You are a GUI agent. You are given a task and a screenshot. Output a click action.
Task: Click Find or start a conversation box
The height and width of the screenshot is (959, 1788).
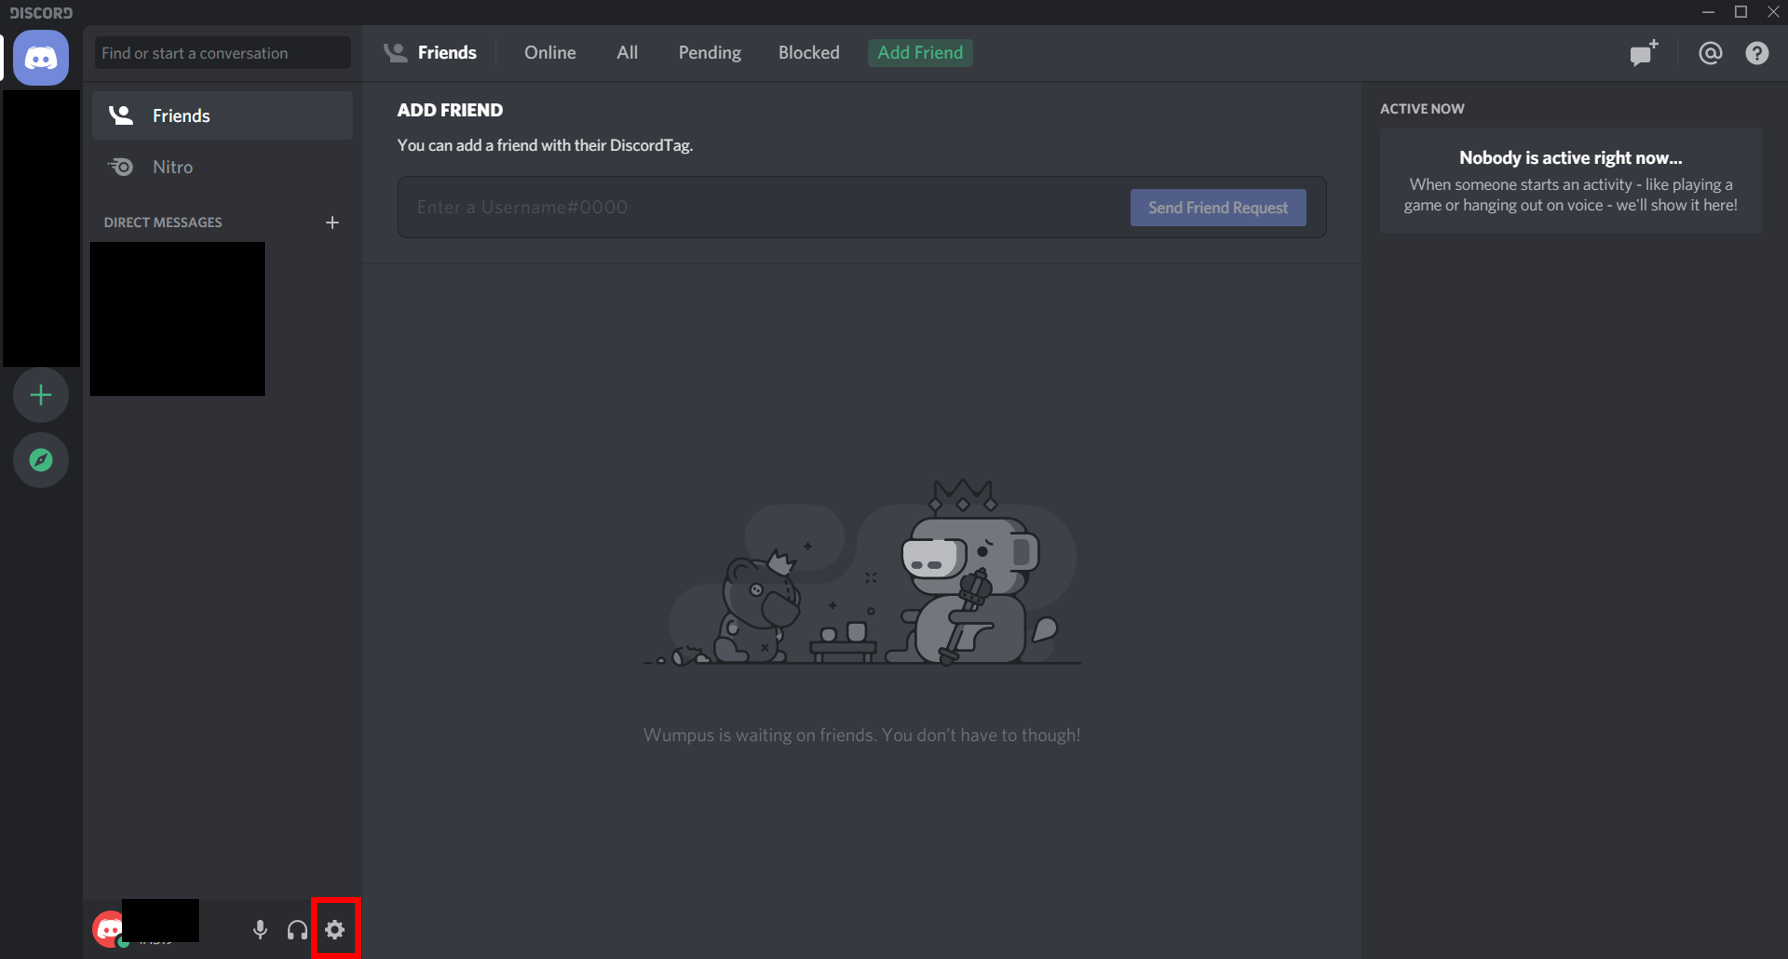222,53
